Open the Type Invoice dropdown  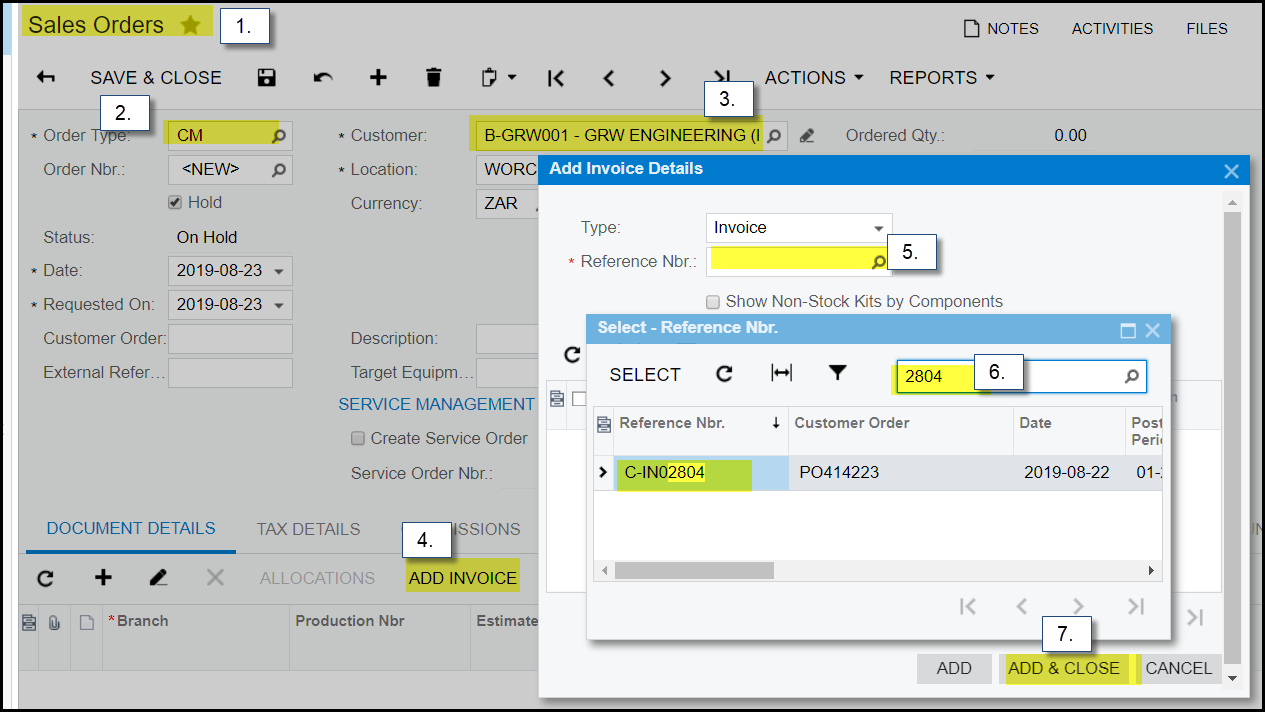click(x=878, y=228)
